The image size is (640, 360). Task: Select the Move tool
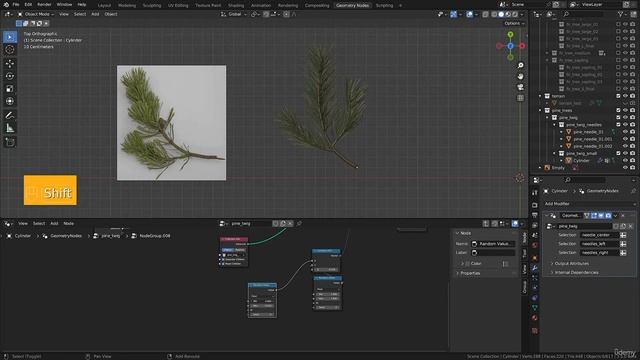tap(10, 63)
